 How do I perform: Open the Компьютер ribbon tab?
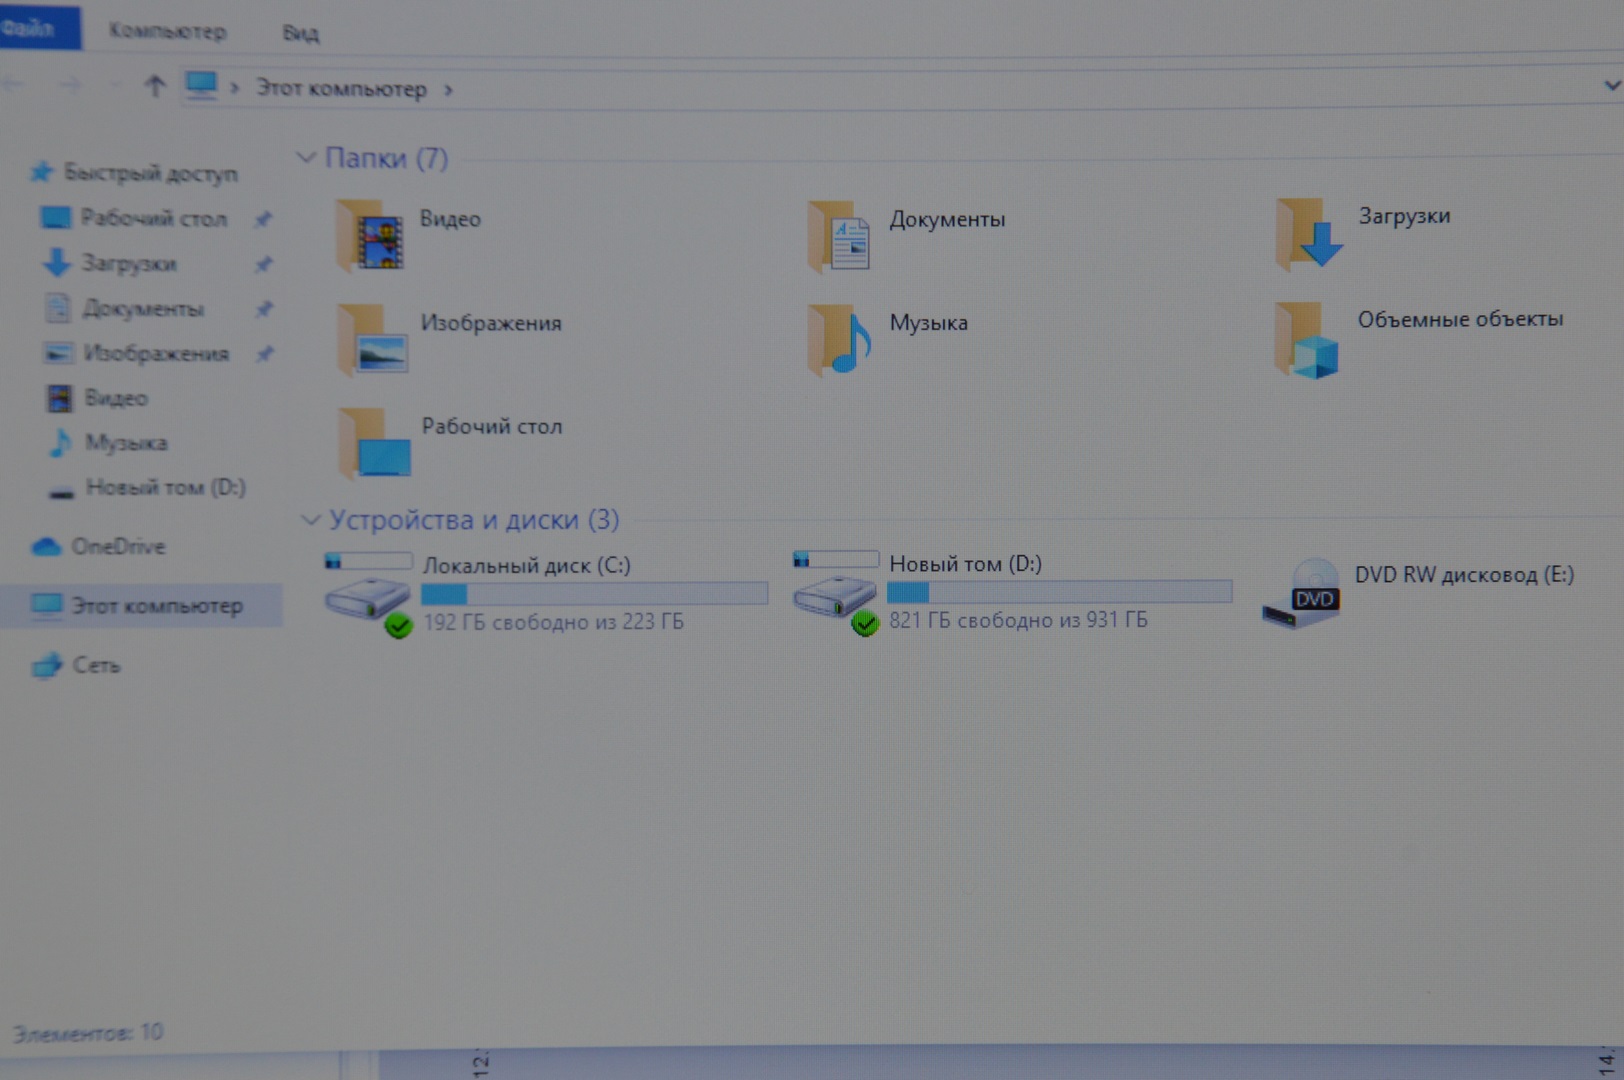(167, 31)
